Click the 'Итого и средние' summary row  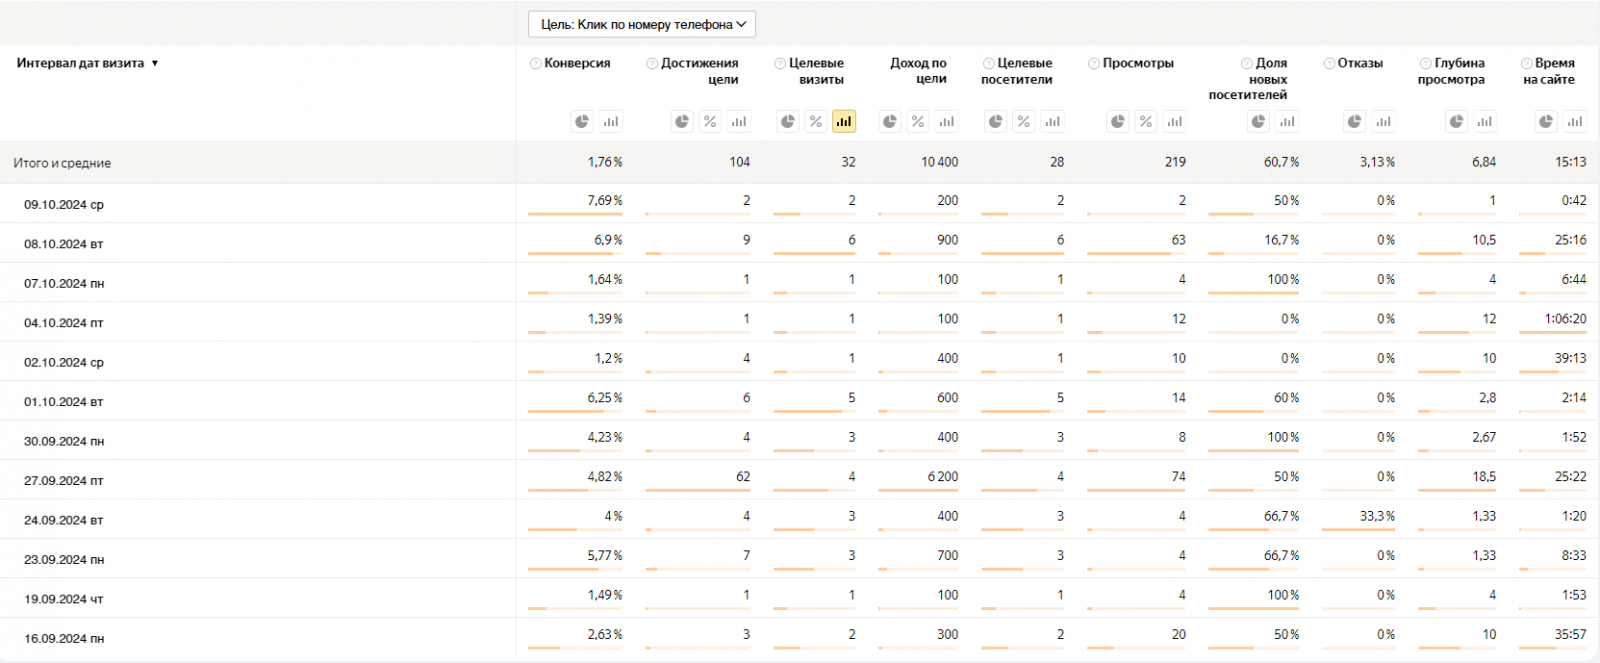click(x=62, y=163)
